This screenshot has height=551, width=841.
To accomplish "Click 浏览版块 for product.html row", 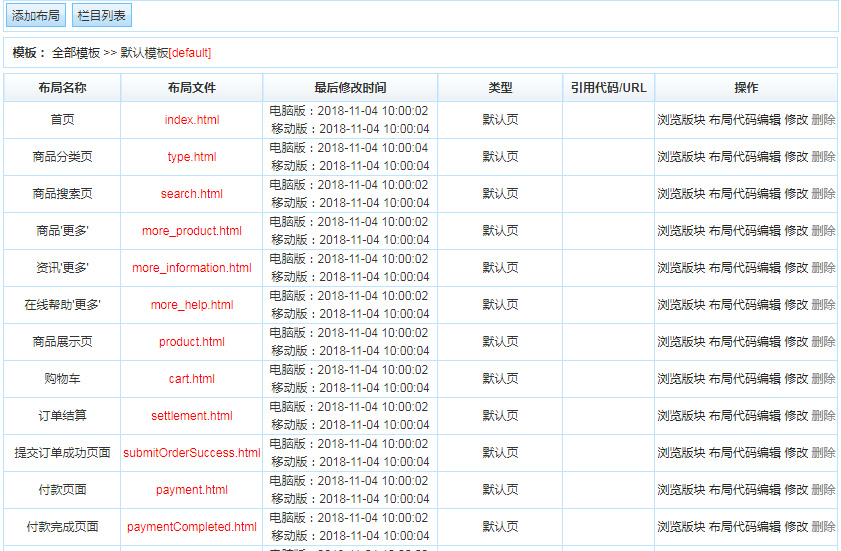I will pos(681,342).
